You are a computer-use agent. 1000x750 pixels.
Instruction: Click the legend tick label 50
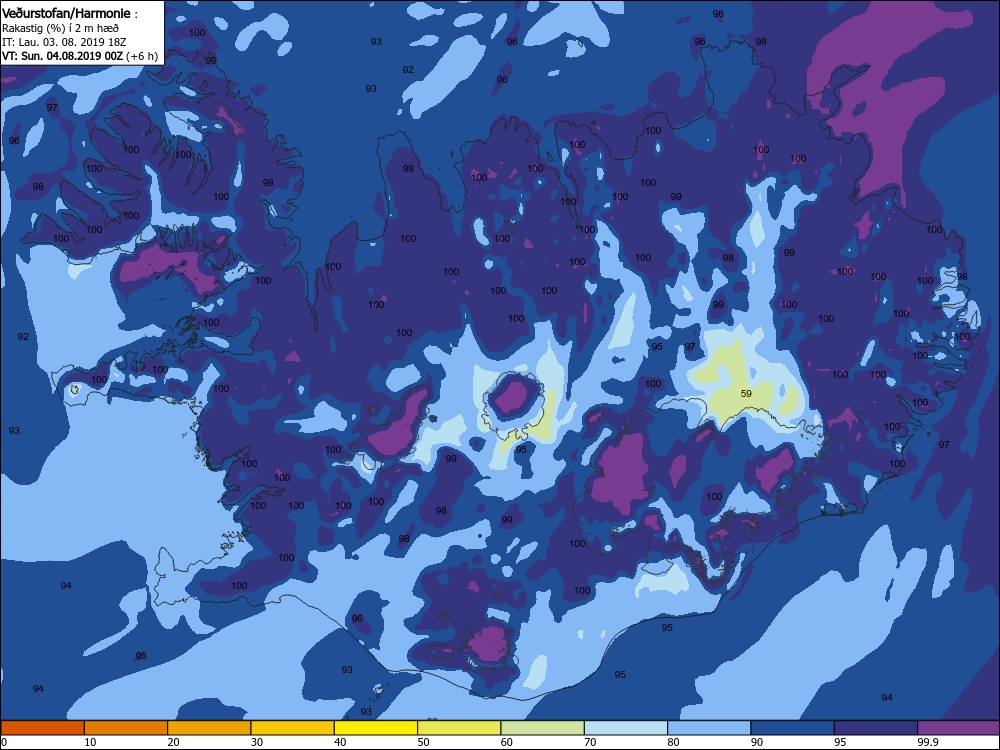pos(424,742)
